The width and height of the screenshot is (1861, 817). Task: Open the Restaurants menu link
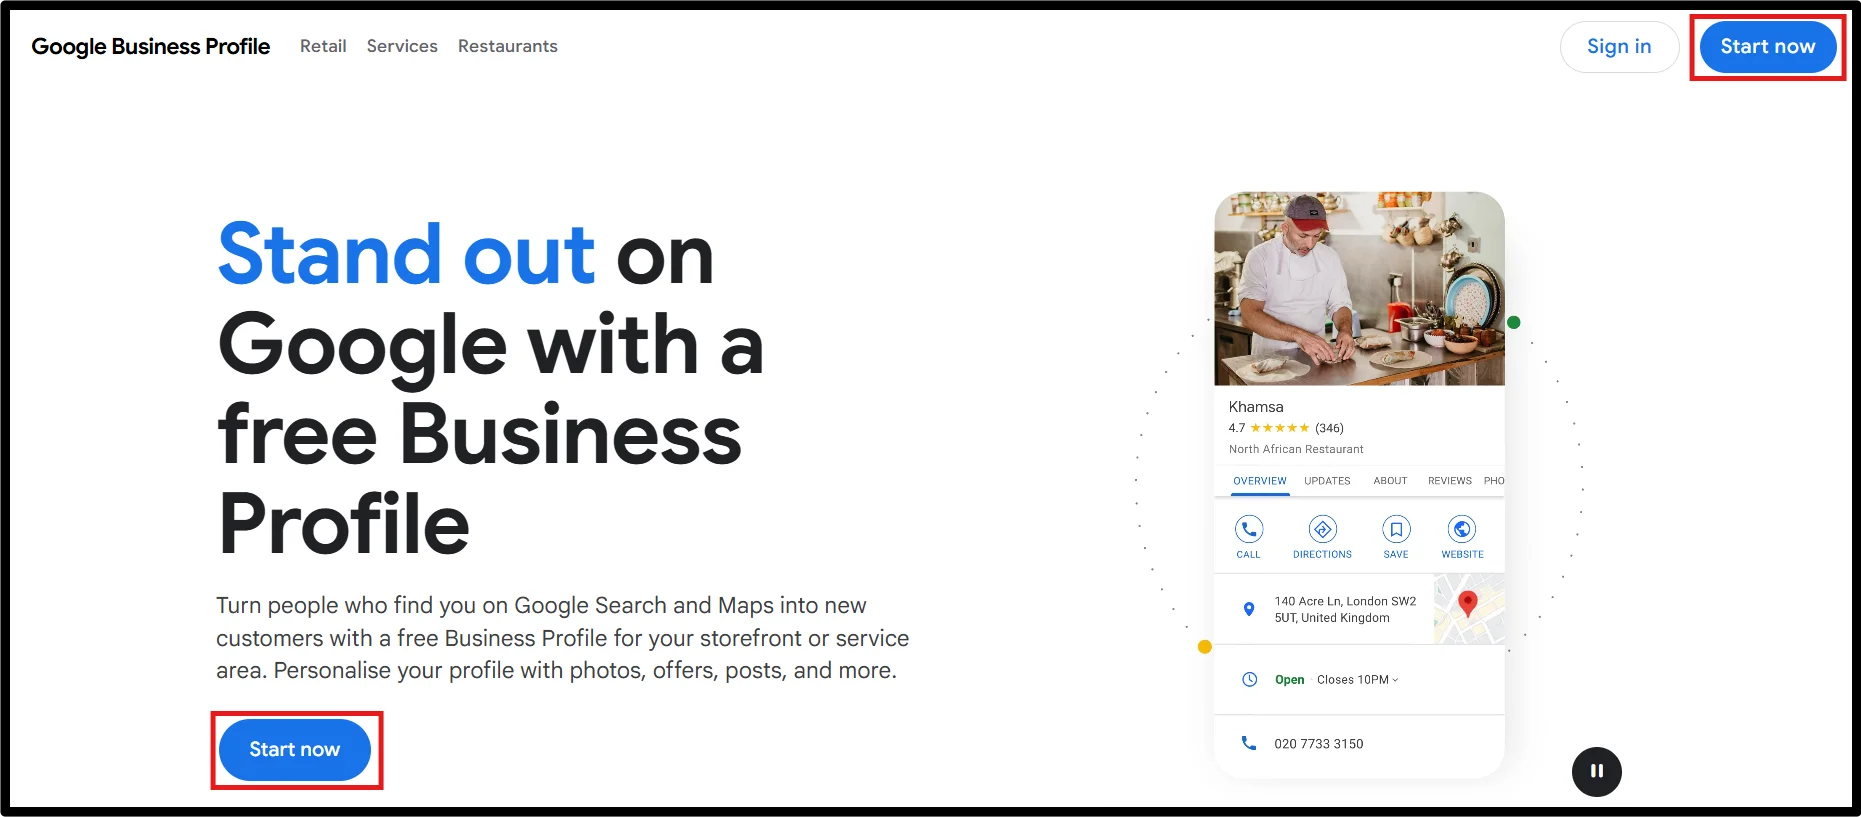[x=508, y=46]
